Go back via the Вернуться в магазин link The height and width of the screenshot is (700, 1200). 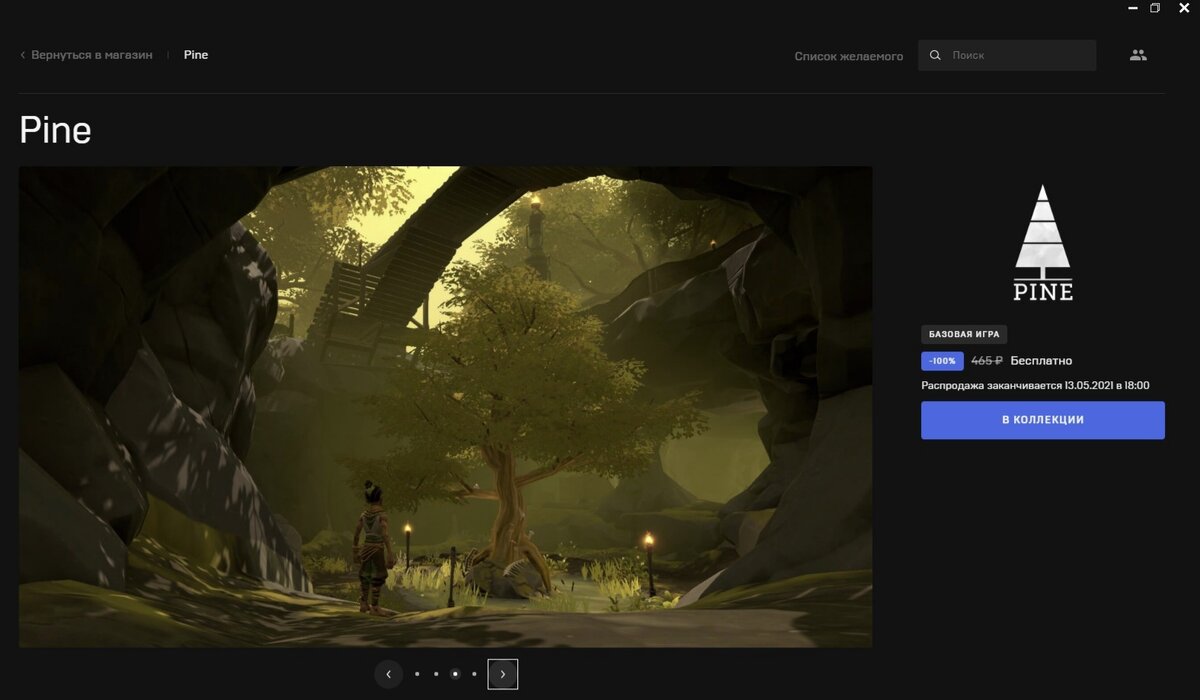(87, 55)
